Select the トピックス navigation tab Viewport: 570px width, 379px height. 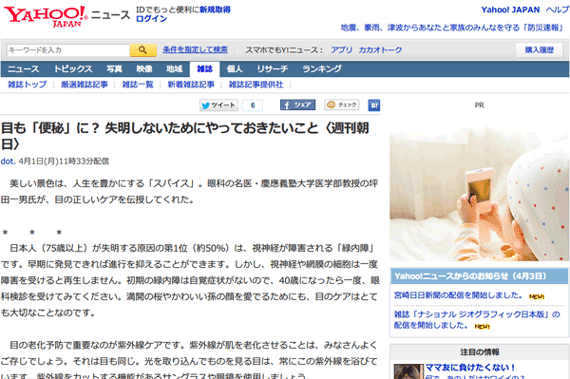coord(73,69)
